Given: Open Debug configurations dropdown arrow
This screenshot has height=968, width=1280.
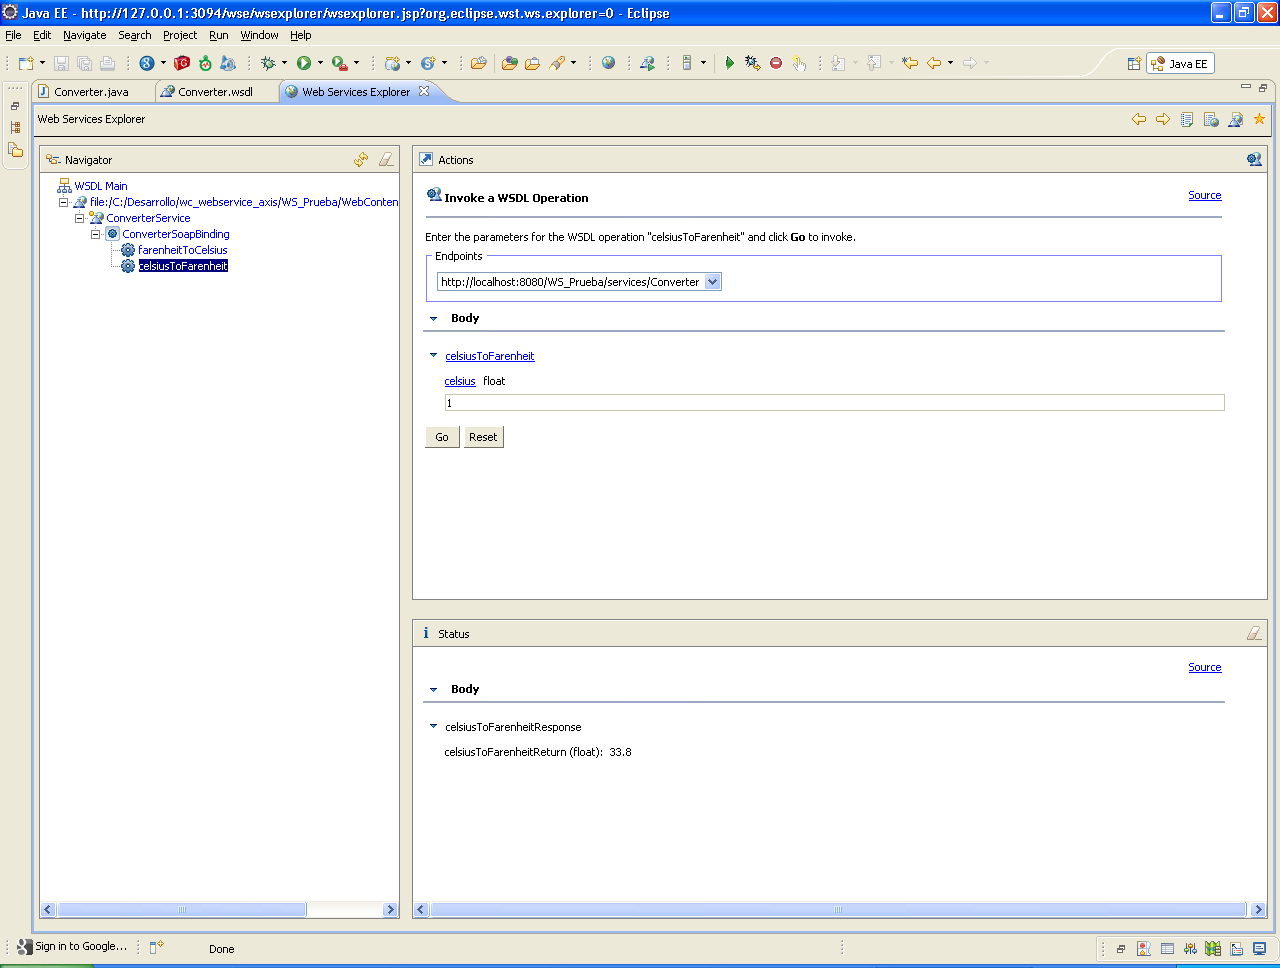Looking at the screenshot, I should click(x=284, y=63).
